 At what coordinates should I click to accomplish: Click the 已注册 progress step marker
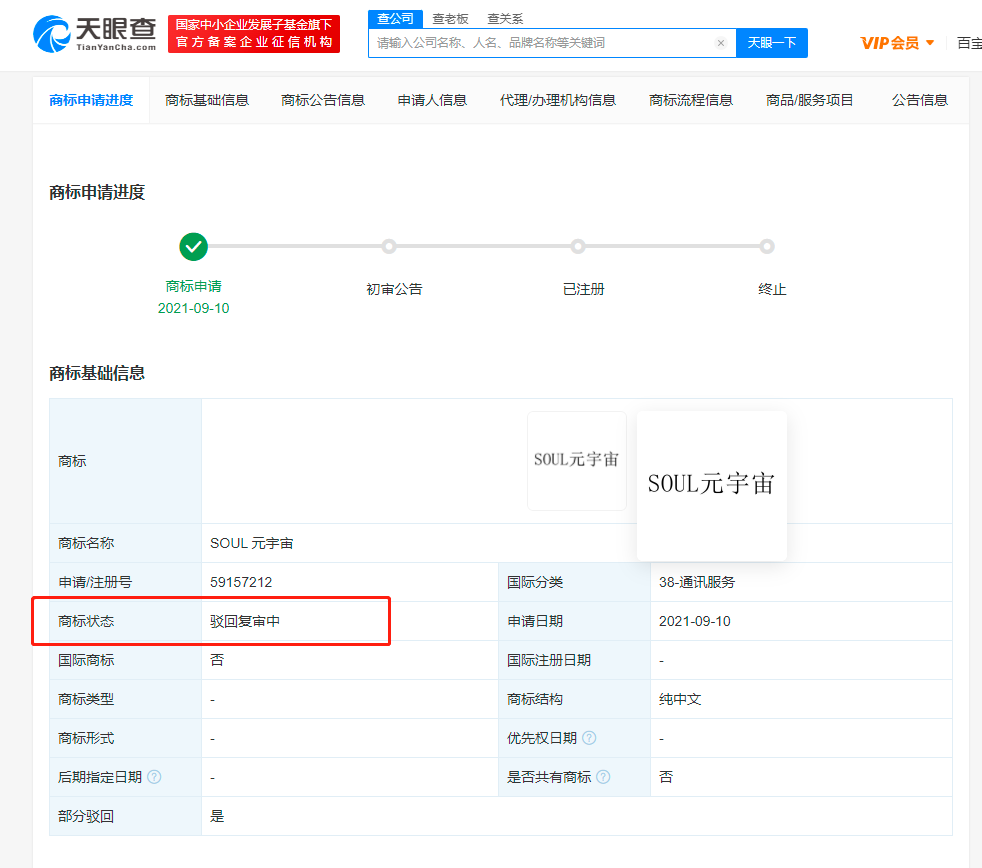tap(578, 247)
